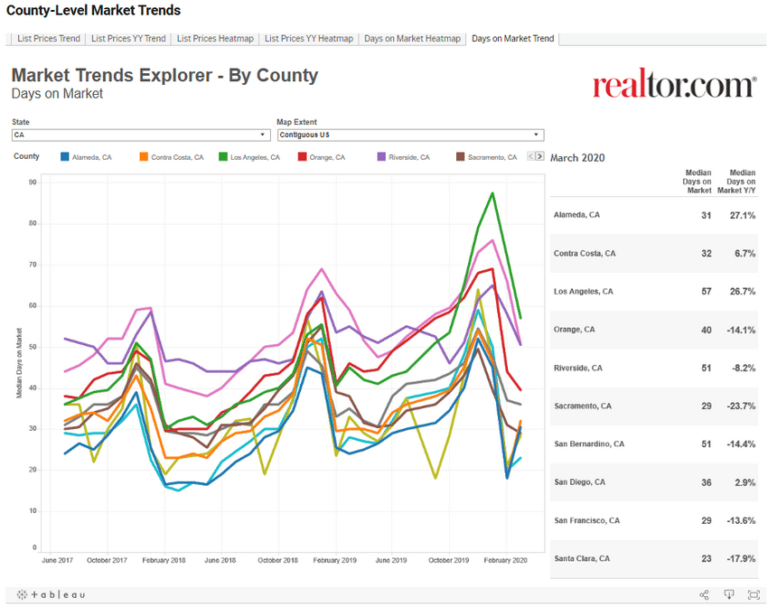Click the Contra Costa Y/Y value 6.7%

[745, 253]
